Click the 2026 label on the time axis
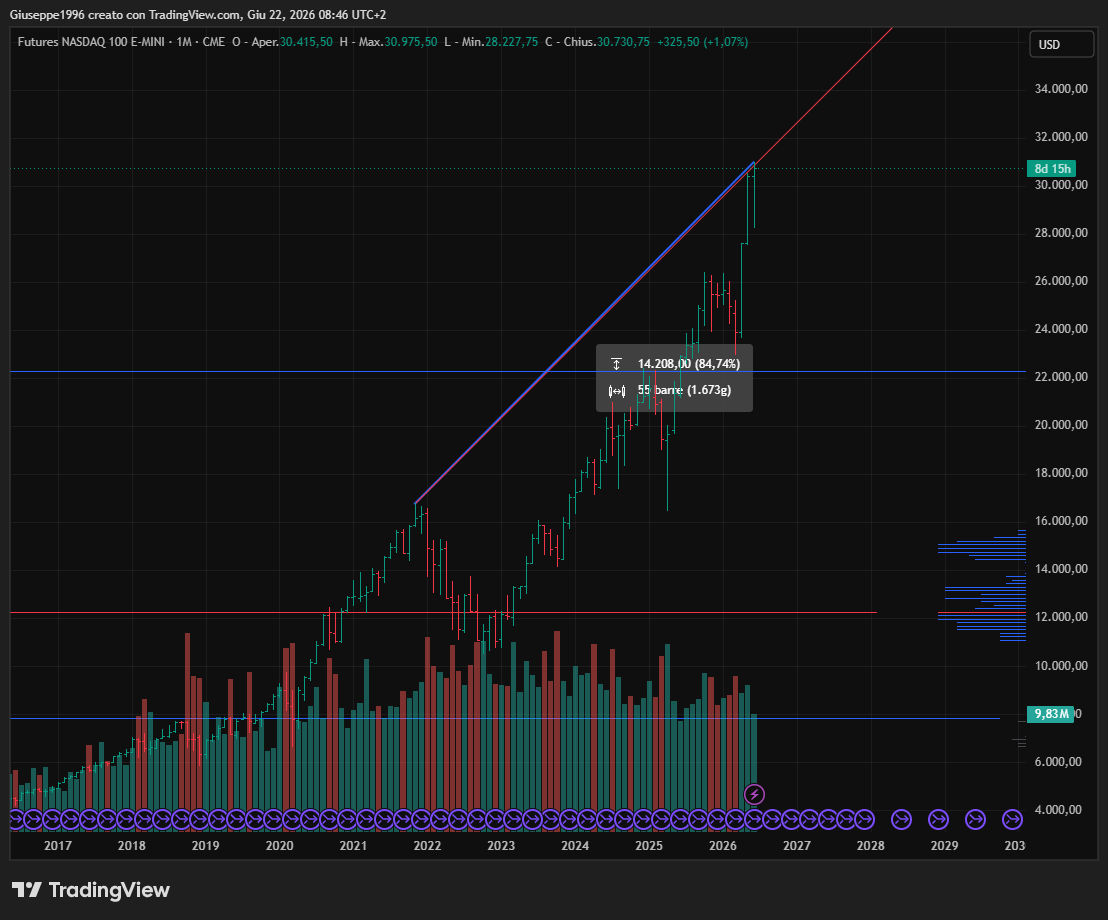 pyautogui.click(x=723, y=846)
